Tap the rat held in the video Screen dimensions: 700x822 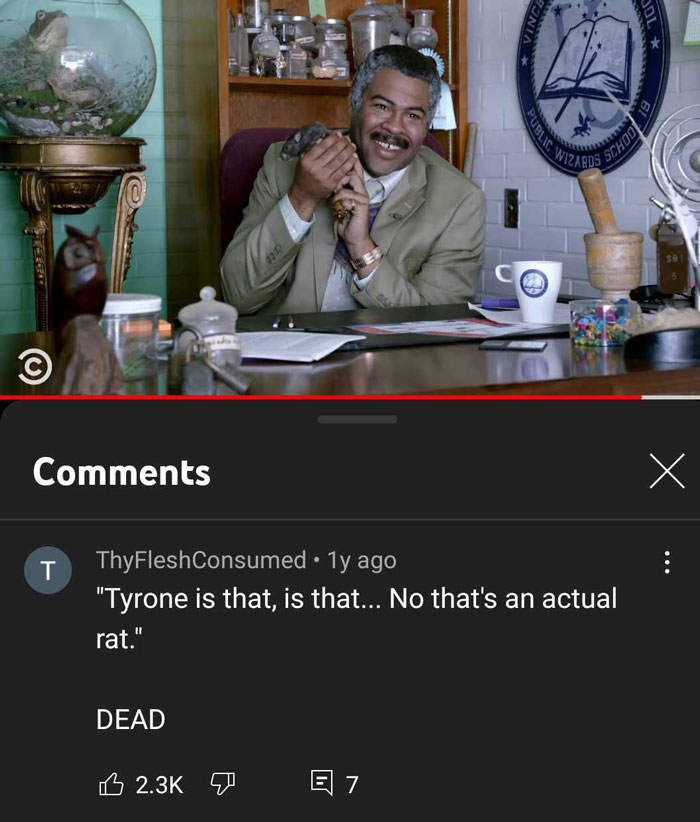(x=306, y=139)
